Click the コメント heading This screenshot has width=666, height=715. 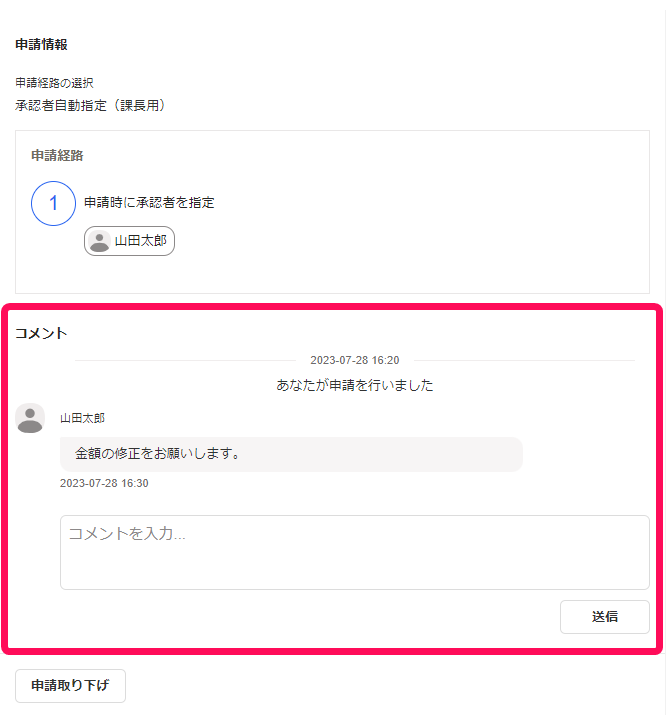point(41,333)
